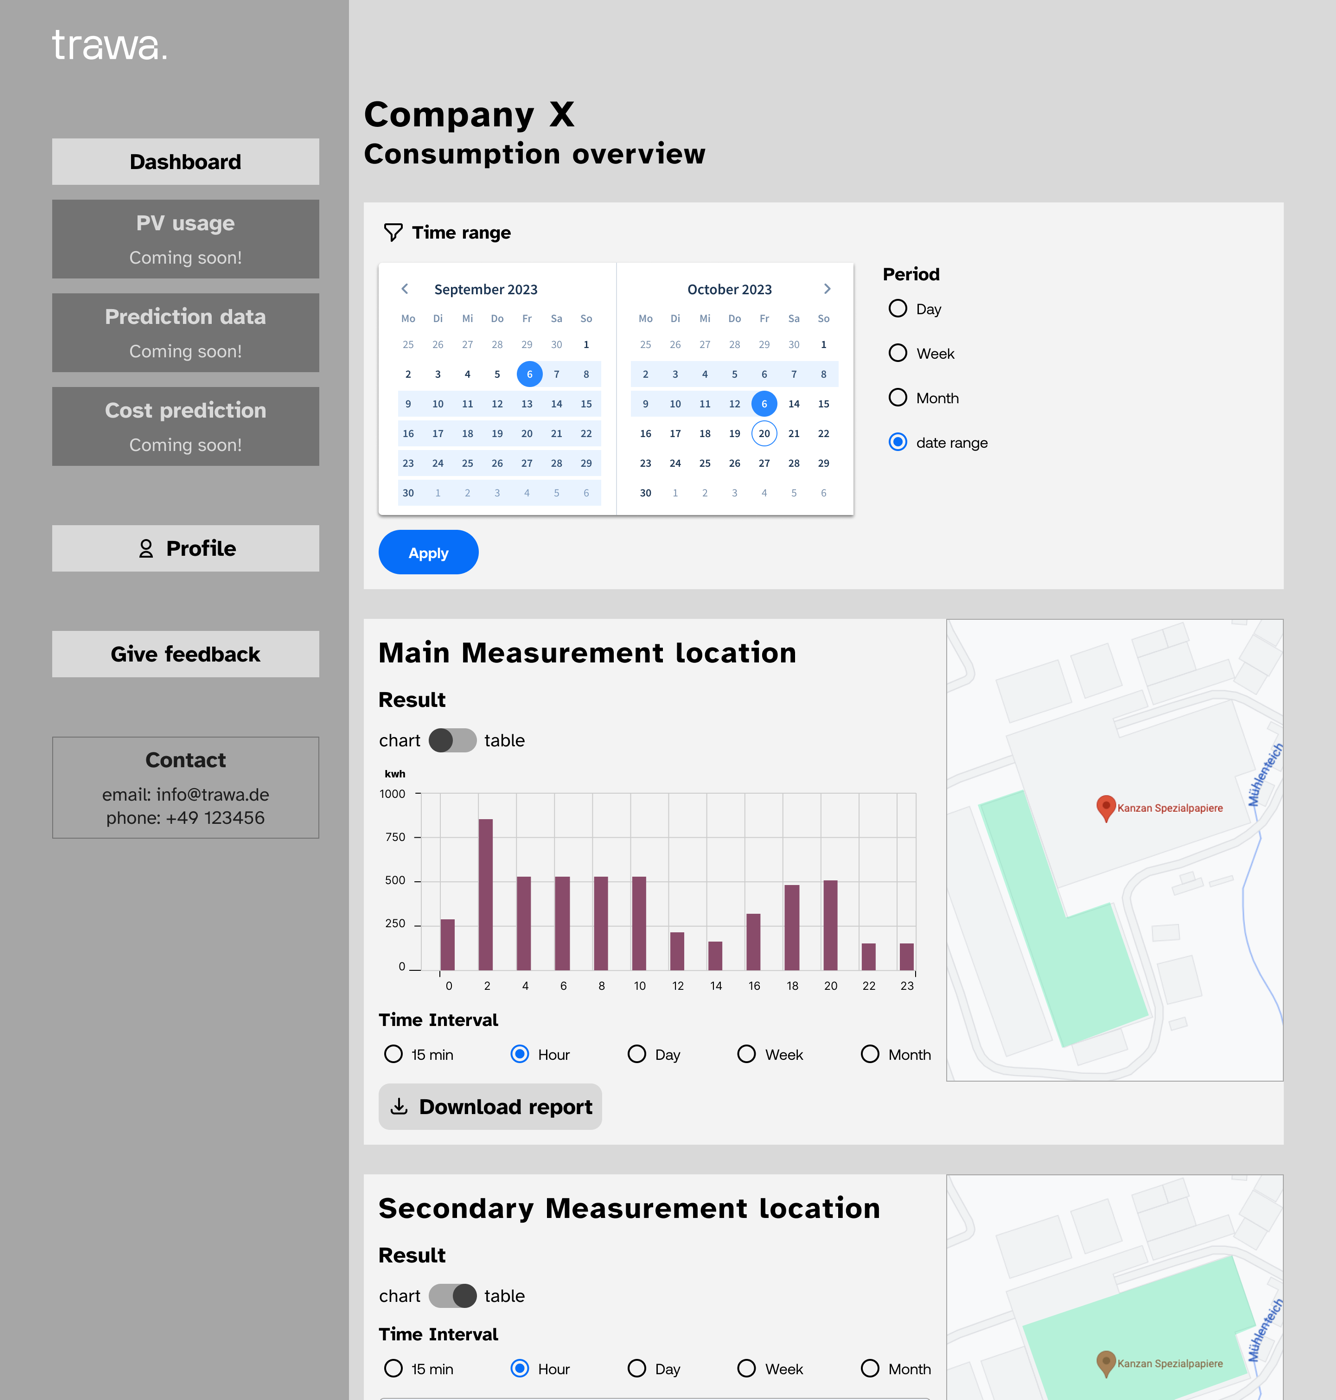Pick October 20 in the calendar
The height and width of the screenshot is (1400, 1336).
[764, 433]
